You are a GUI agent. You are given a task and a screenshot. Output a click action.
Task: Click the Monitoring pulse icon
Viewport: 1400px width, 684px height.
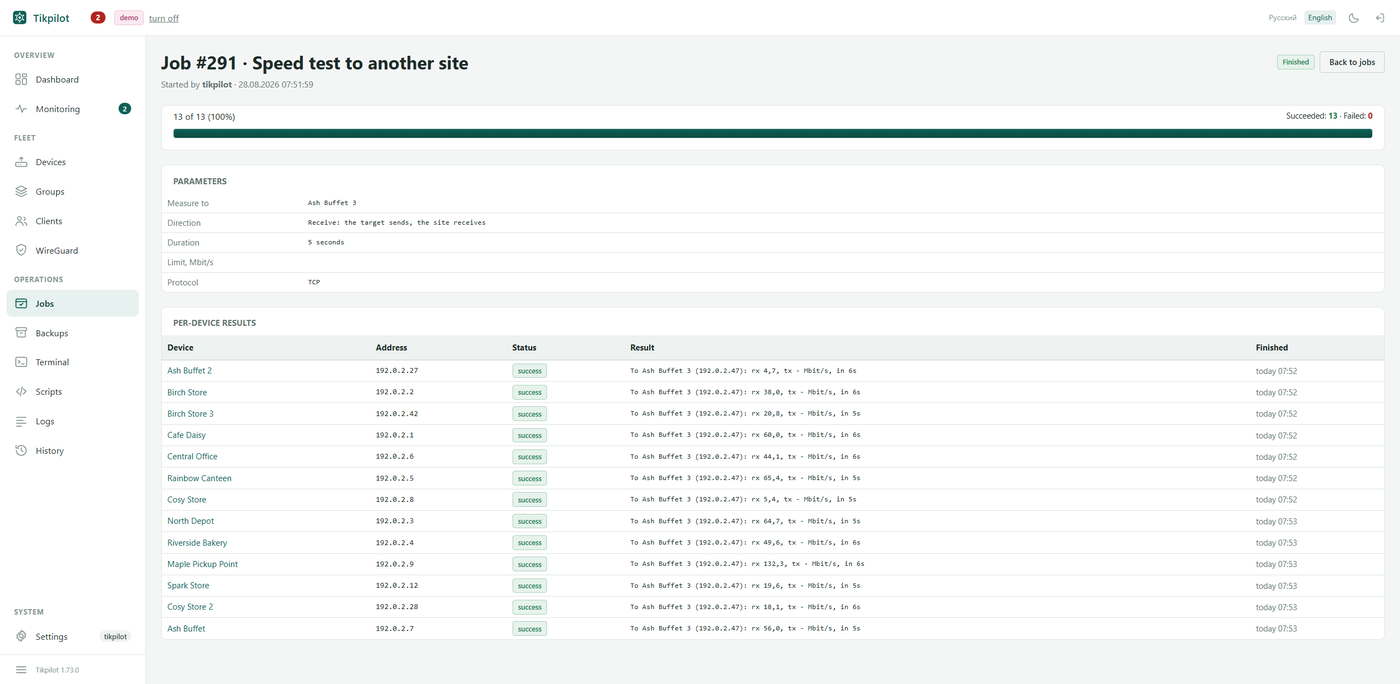coord(21,109)
